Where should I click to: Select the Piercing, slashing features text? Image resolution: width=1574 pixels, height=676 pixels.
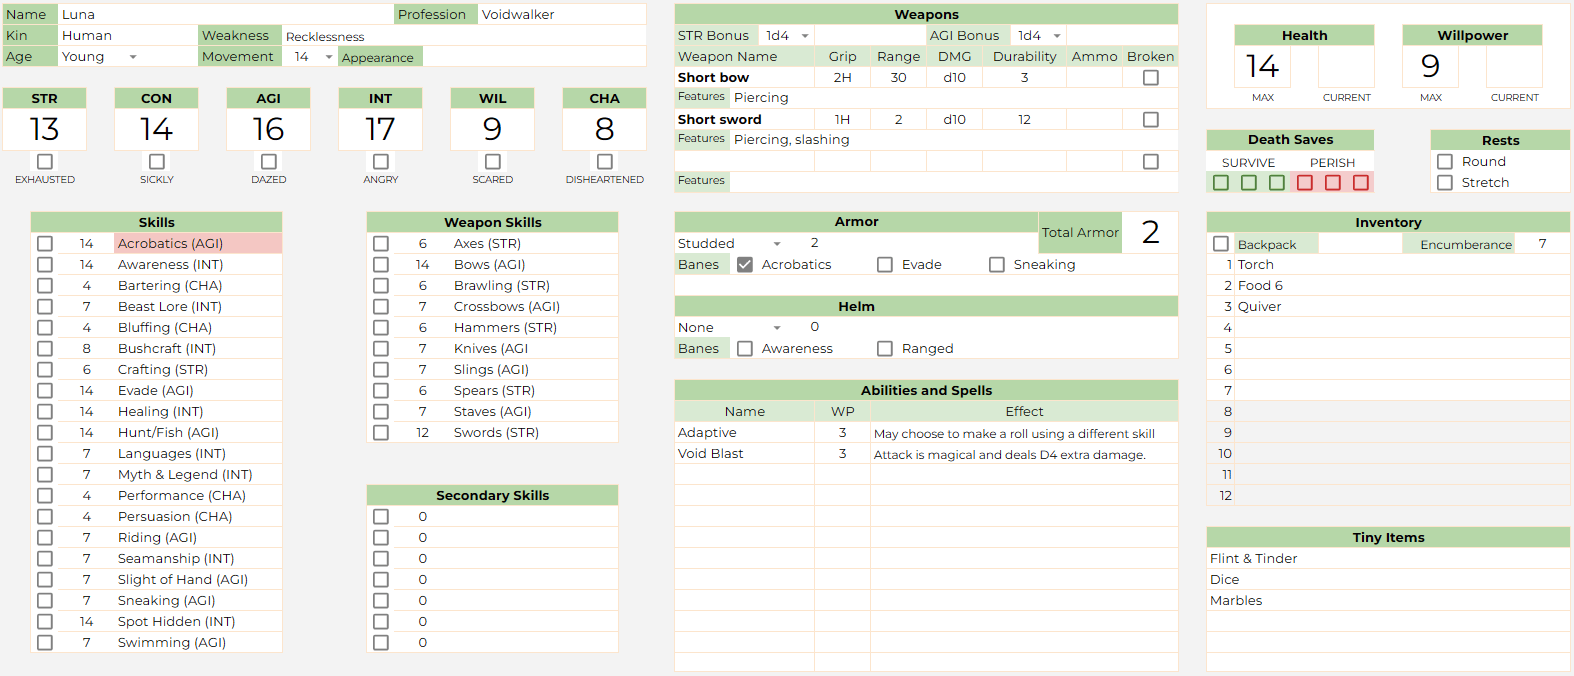pyautogui.click(x=791, y=139)
